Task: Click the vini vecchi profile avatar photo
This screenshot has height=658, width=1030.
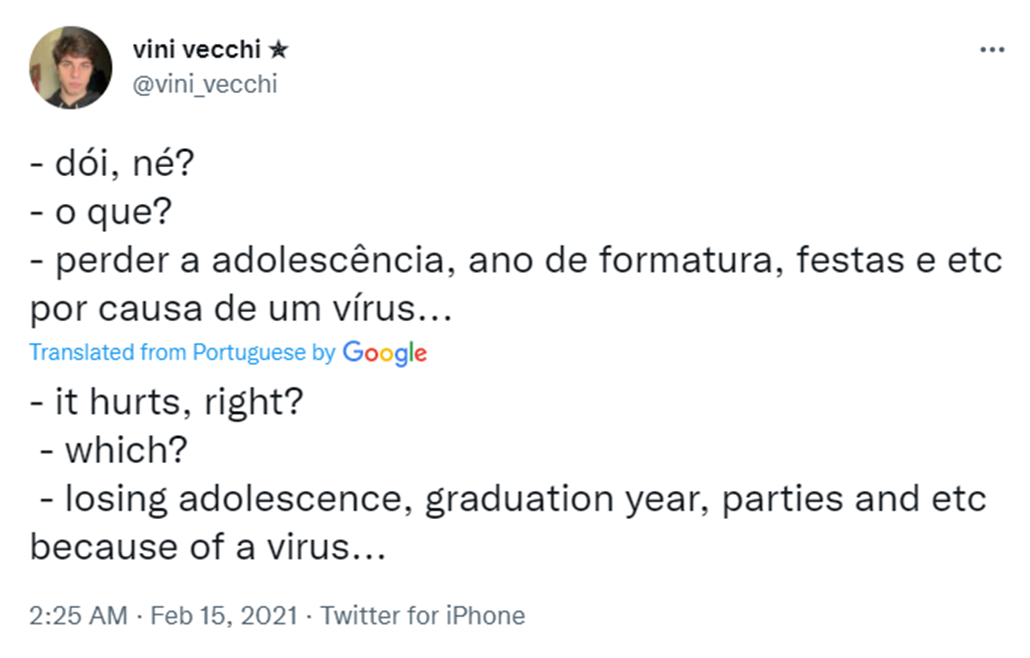Action: coord(70,67)
